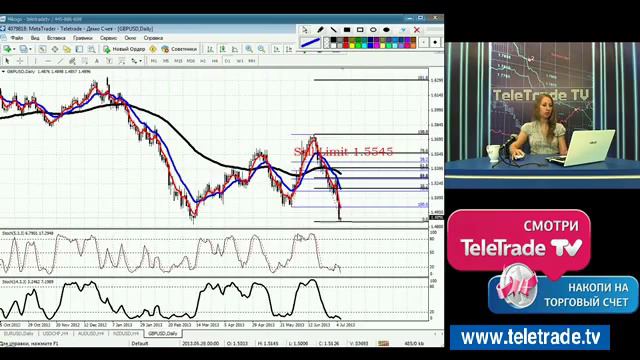Screen dimensions: 640x360
Task: Open the Графики menu
Action: pos(83,38)
